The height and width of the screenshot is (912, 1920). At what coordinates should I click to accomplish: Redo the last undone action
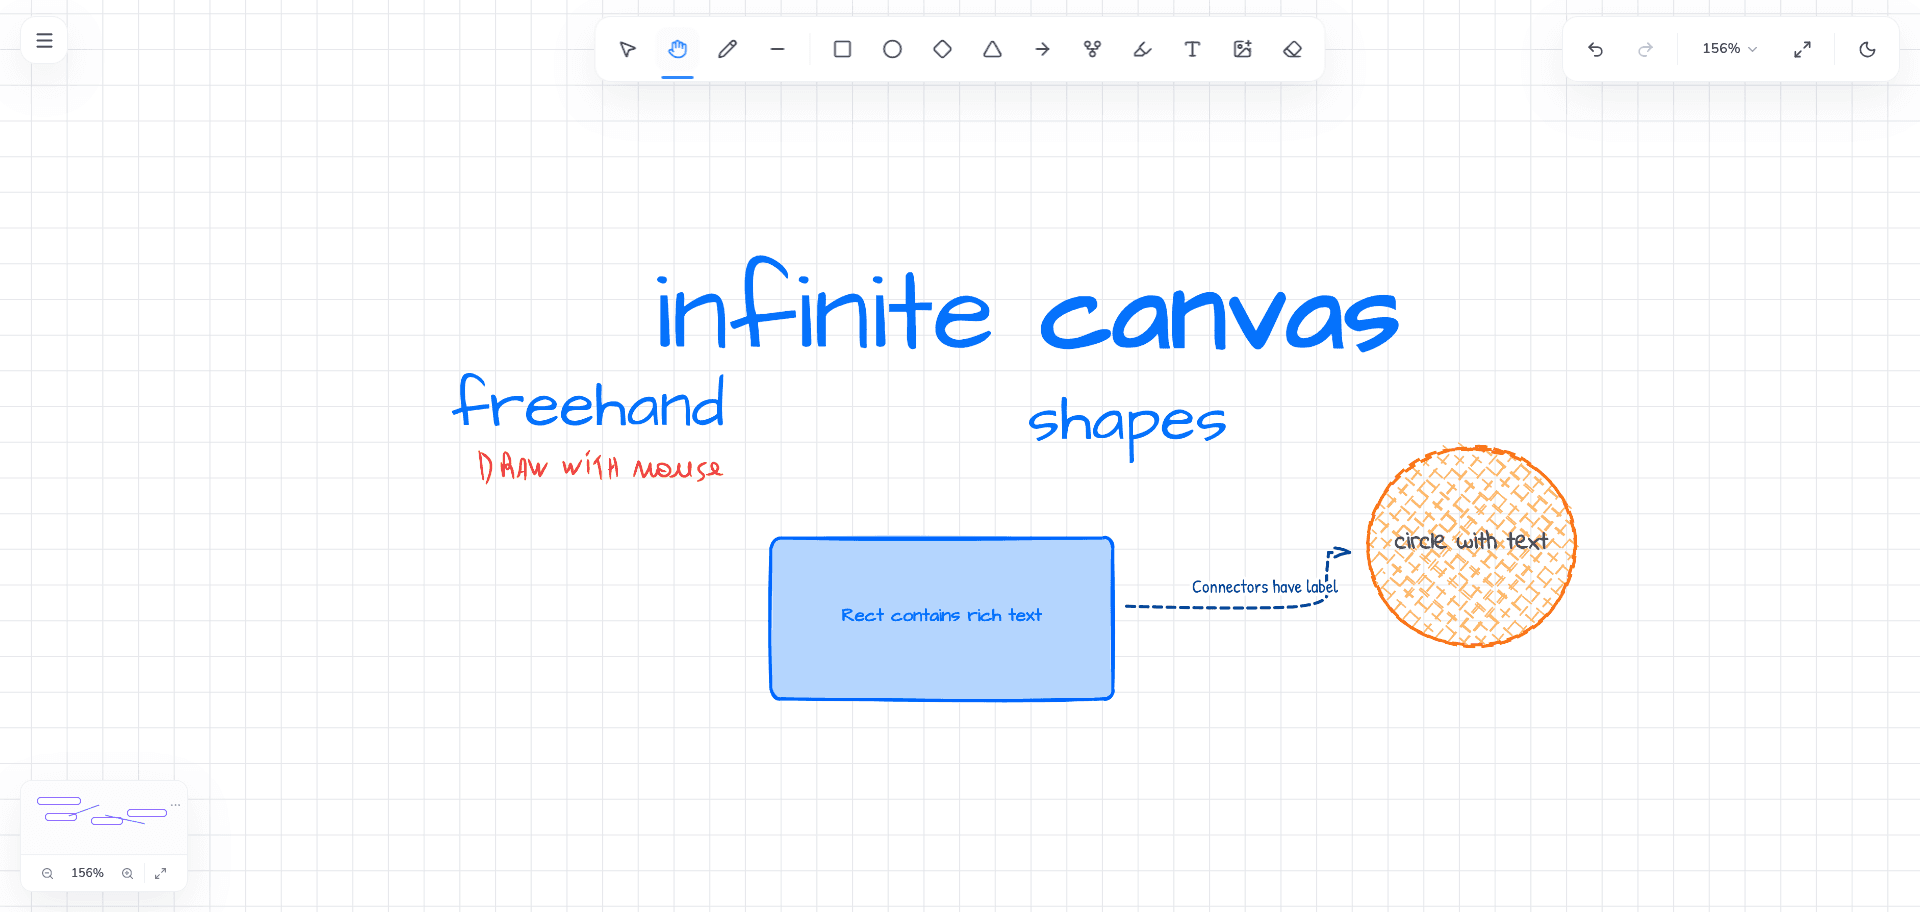pyautogui.click(x=1645, y=49)
